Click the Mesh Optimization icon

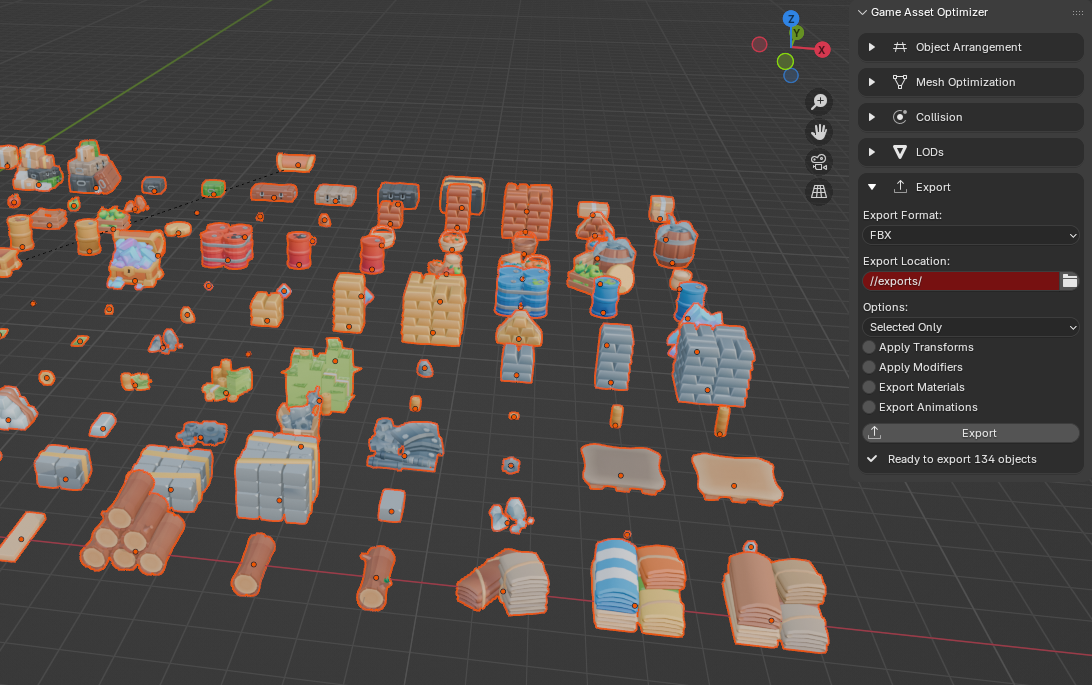point(900,82)
